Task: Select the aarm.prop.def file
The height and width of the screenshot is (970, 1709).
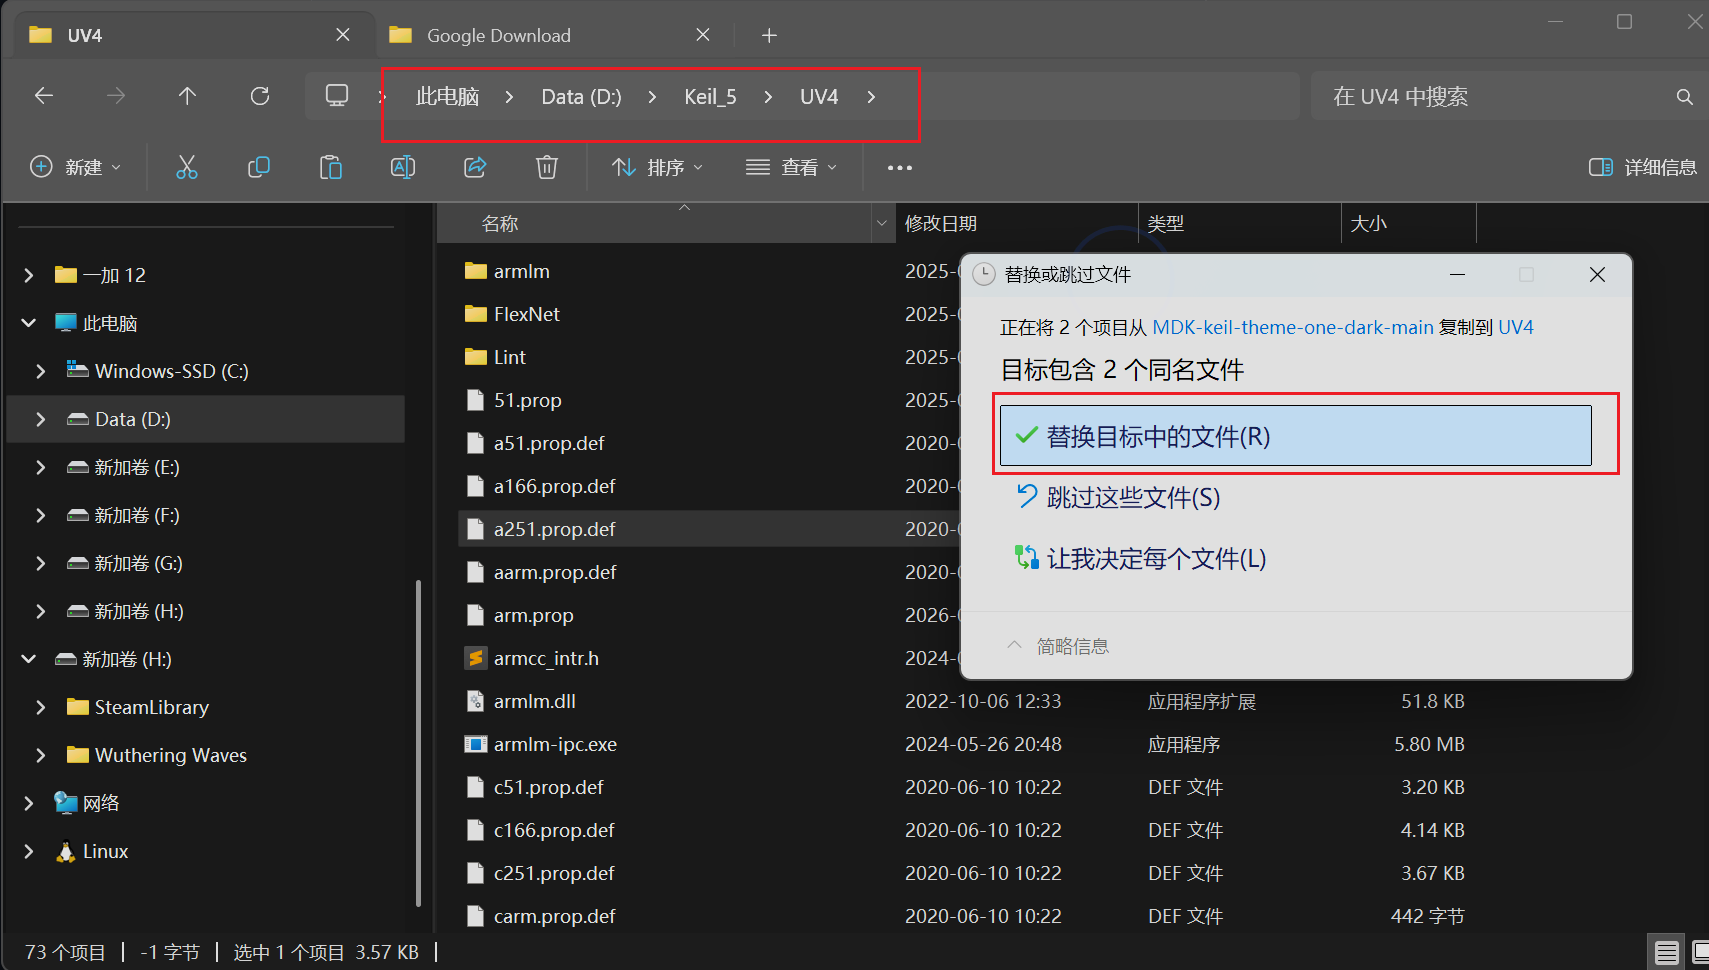Action: (x=555, y=572)
